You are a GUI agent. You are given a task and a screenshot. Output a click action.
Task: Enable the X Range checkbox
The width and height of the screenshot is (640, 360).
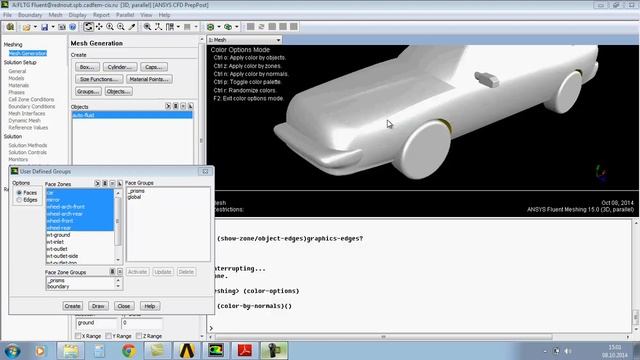pos(78,336)
